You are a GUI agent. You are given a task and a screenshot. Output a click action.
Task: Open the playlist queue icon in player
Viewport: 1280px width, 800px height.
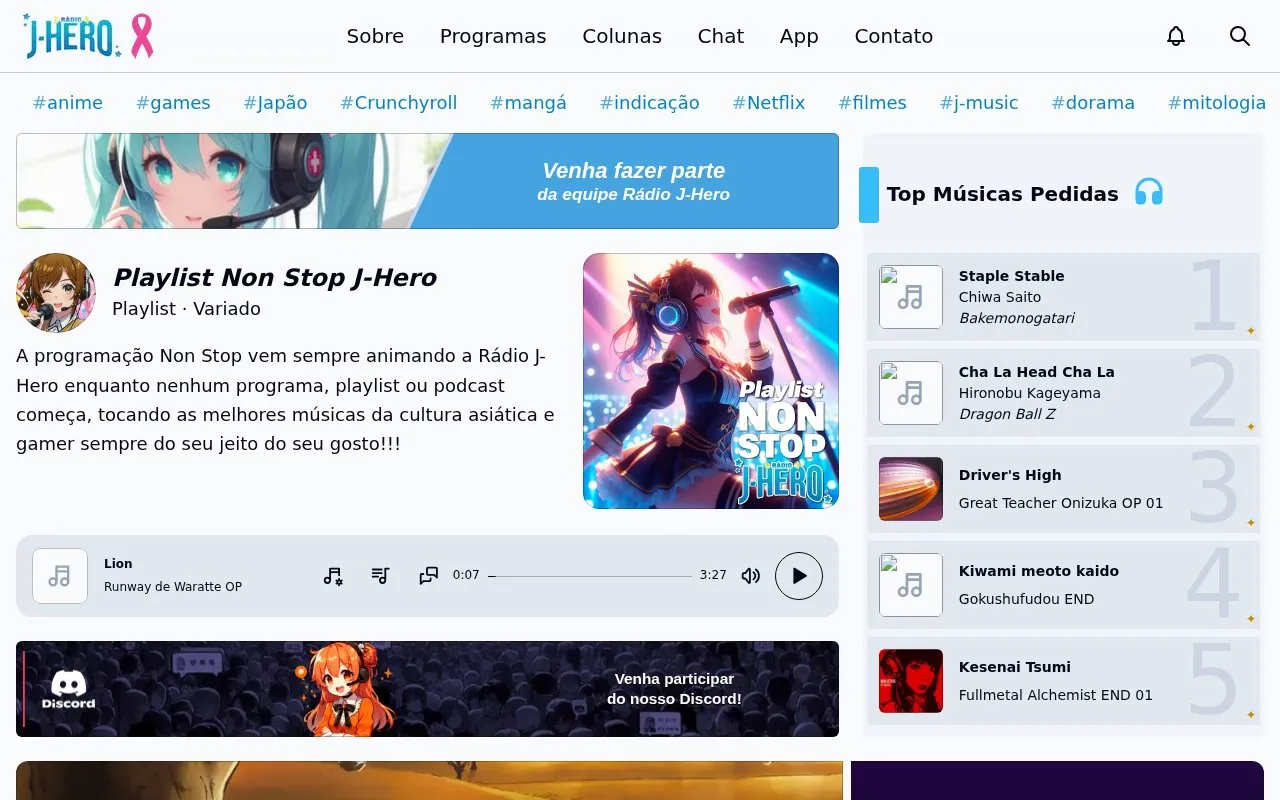tap(380, 575)
